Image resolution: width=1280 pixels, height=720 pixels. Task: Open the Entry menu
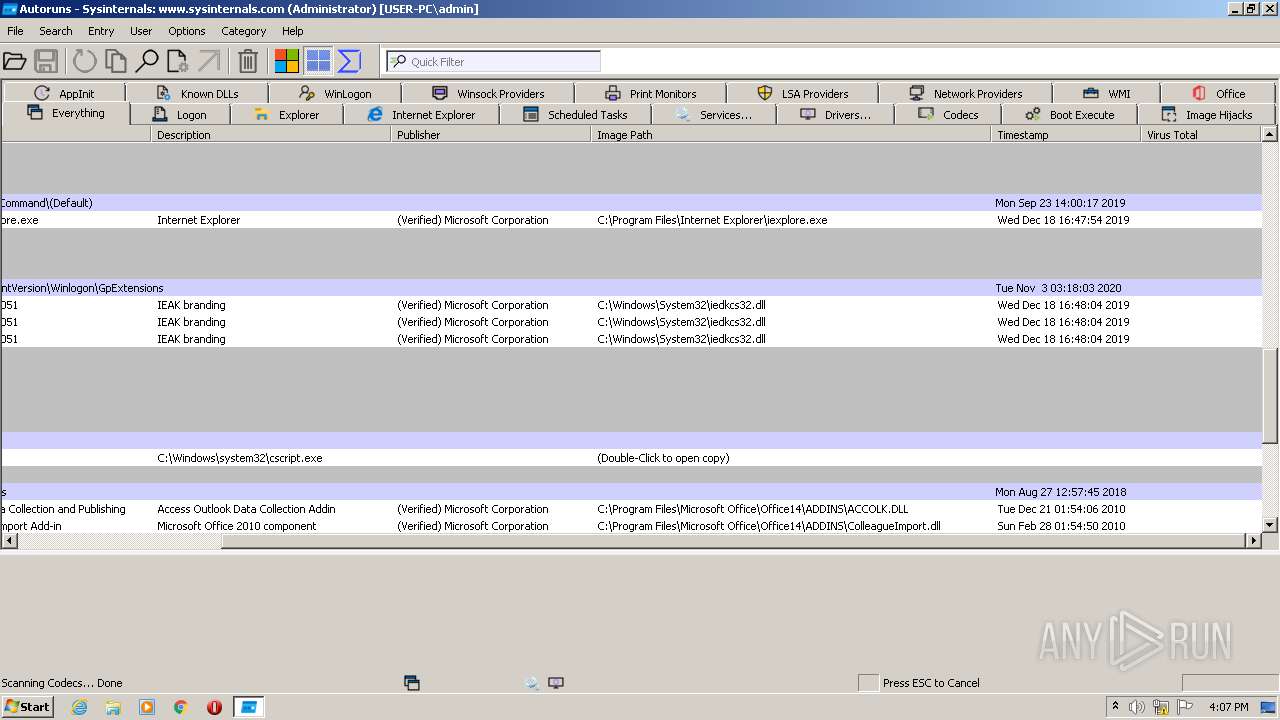point(101,31)
